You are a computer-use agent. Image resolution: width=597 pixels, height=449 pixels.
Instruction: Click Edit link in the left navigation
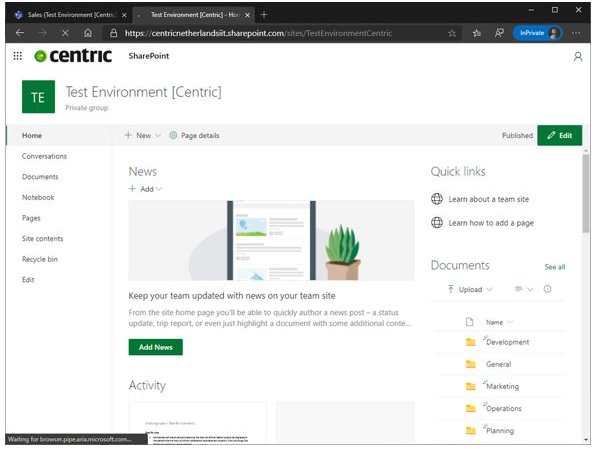(28, 280)
